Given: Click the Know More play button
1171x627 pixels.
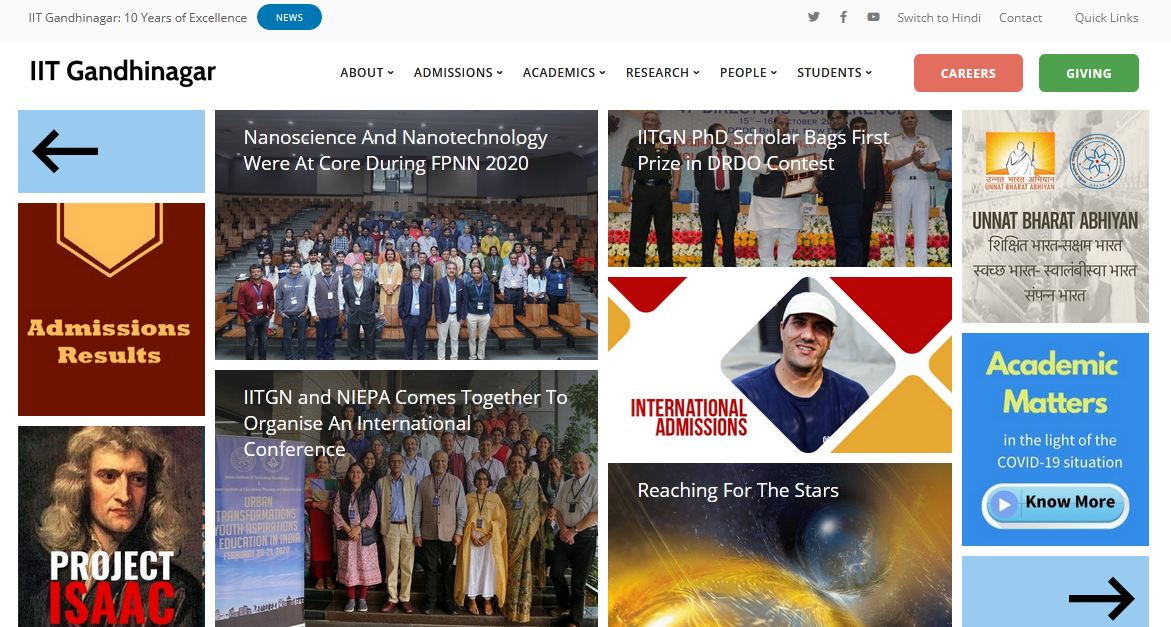Looking at the screenshot, I should click(1055, 505).
